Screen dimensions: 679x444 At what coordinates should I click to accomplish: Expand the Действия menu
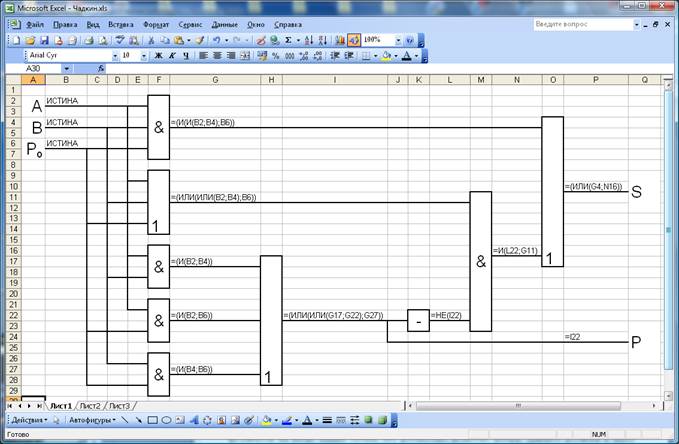click(x=29, y=420)
